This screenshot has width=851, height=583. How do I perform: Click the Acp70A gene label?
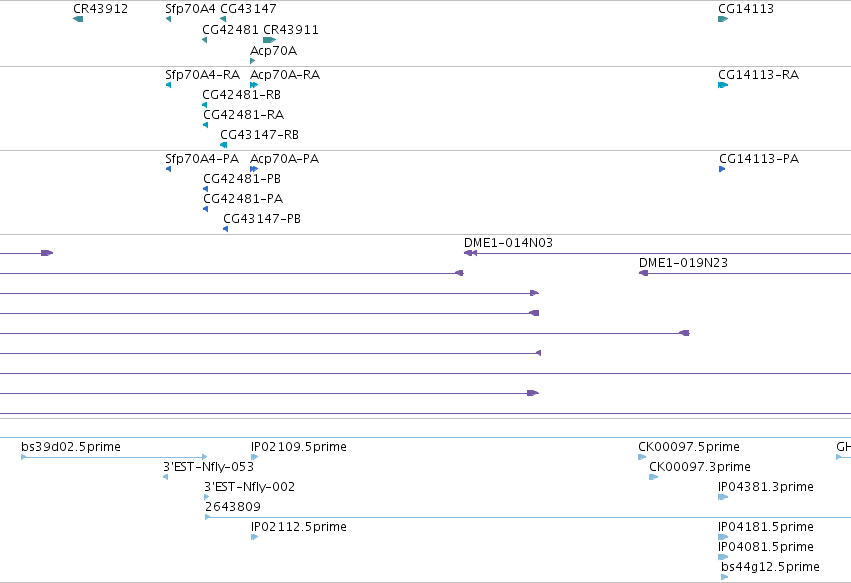point(273,51)
